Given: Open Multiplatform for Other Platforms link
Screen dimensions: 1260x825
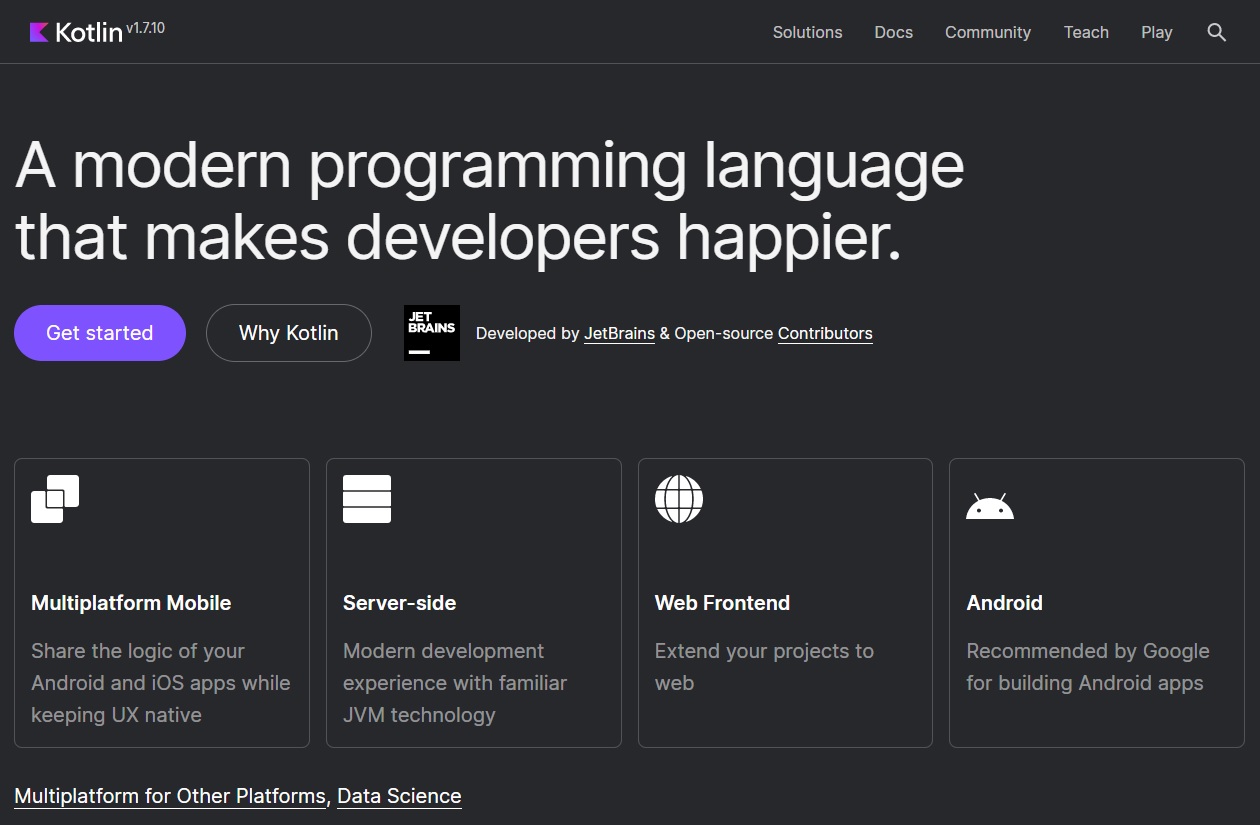Looking at the screenshot, I should pos(170,796).
